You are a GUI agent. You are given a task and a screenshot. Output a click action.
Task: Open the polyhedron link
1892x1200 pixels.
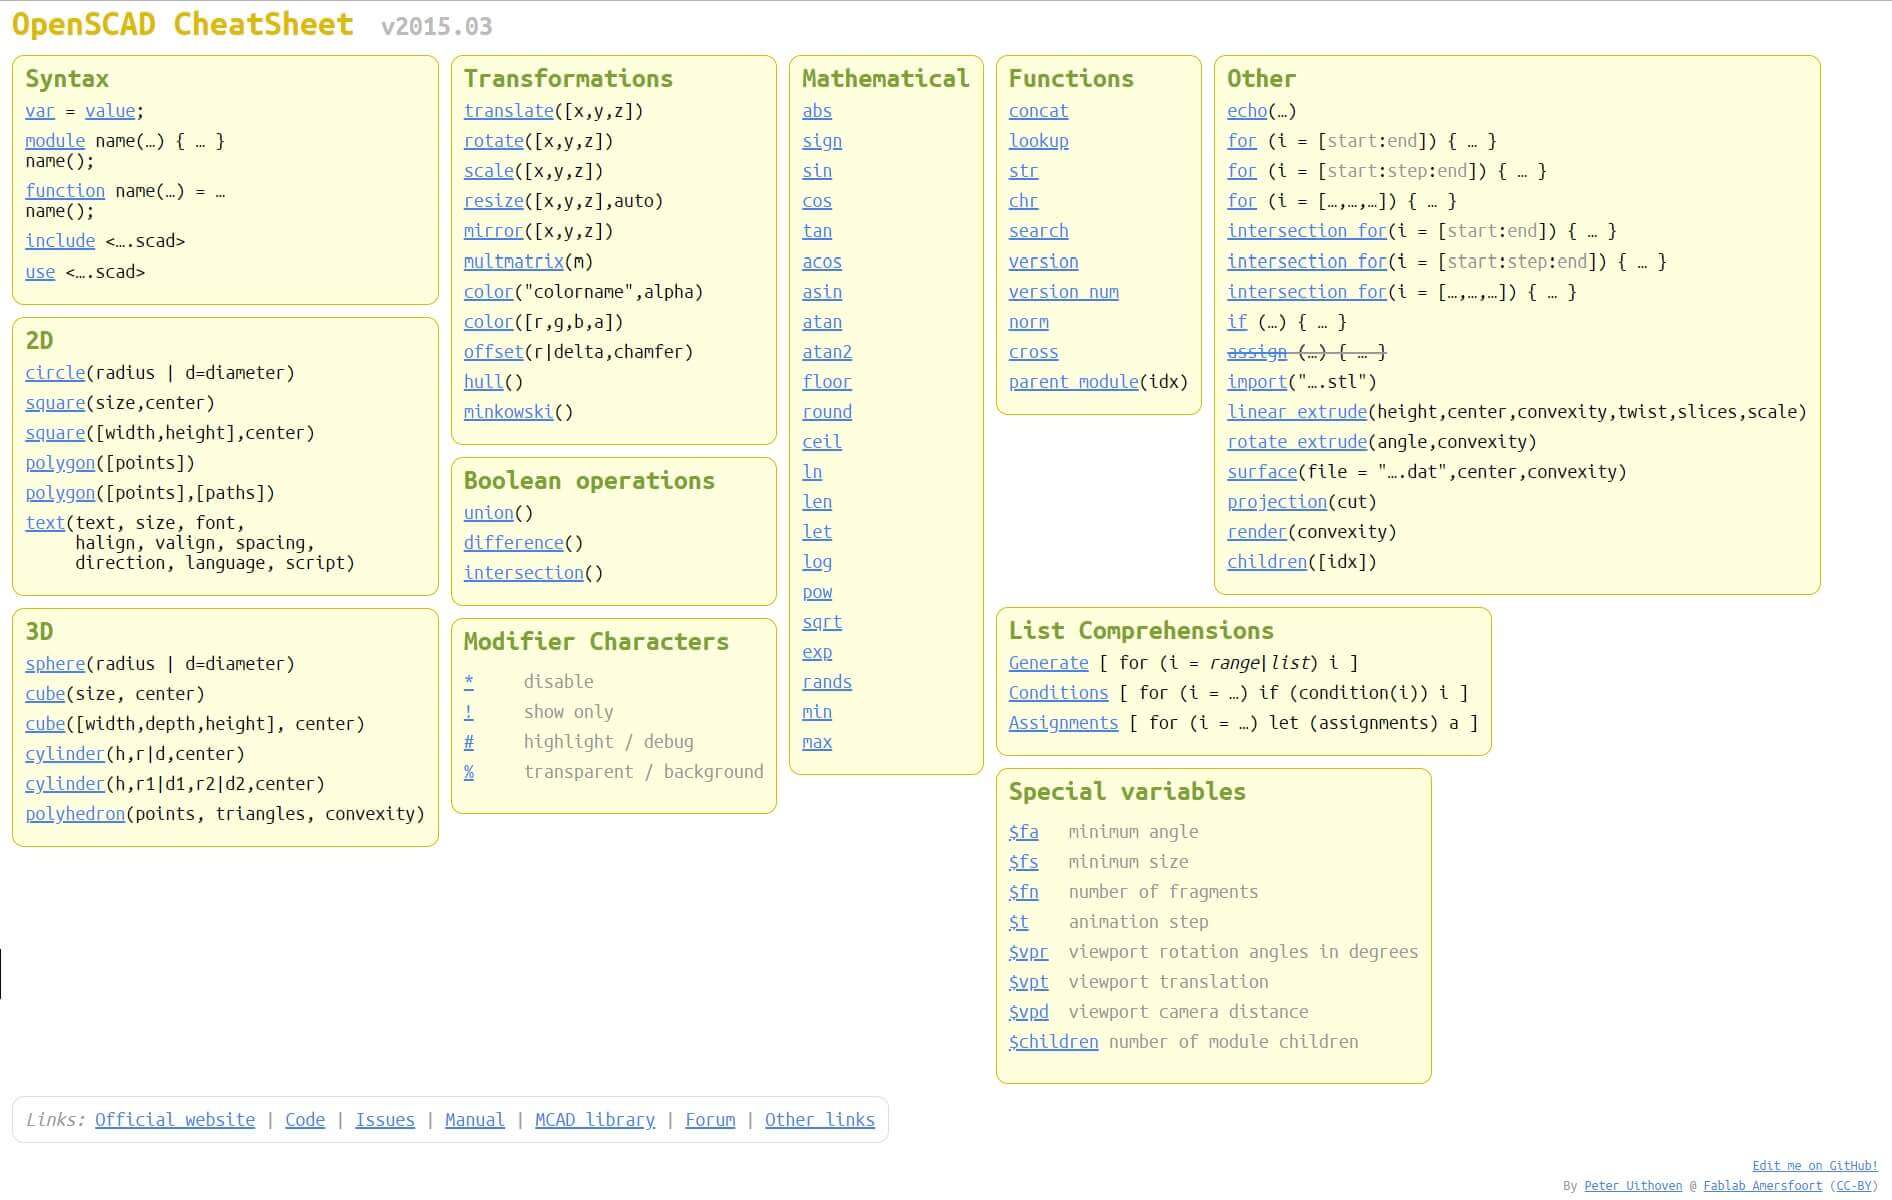(x=75, y=814)
